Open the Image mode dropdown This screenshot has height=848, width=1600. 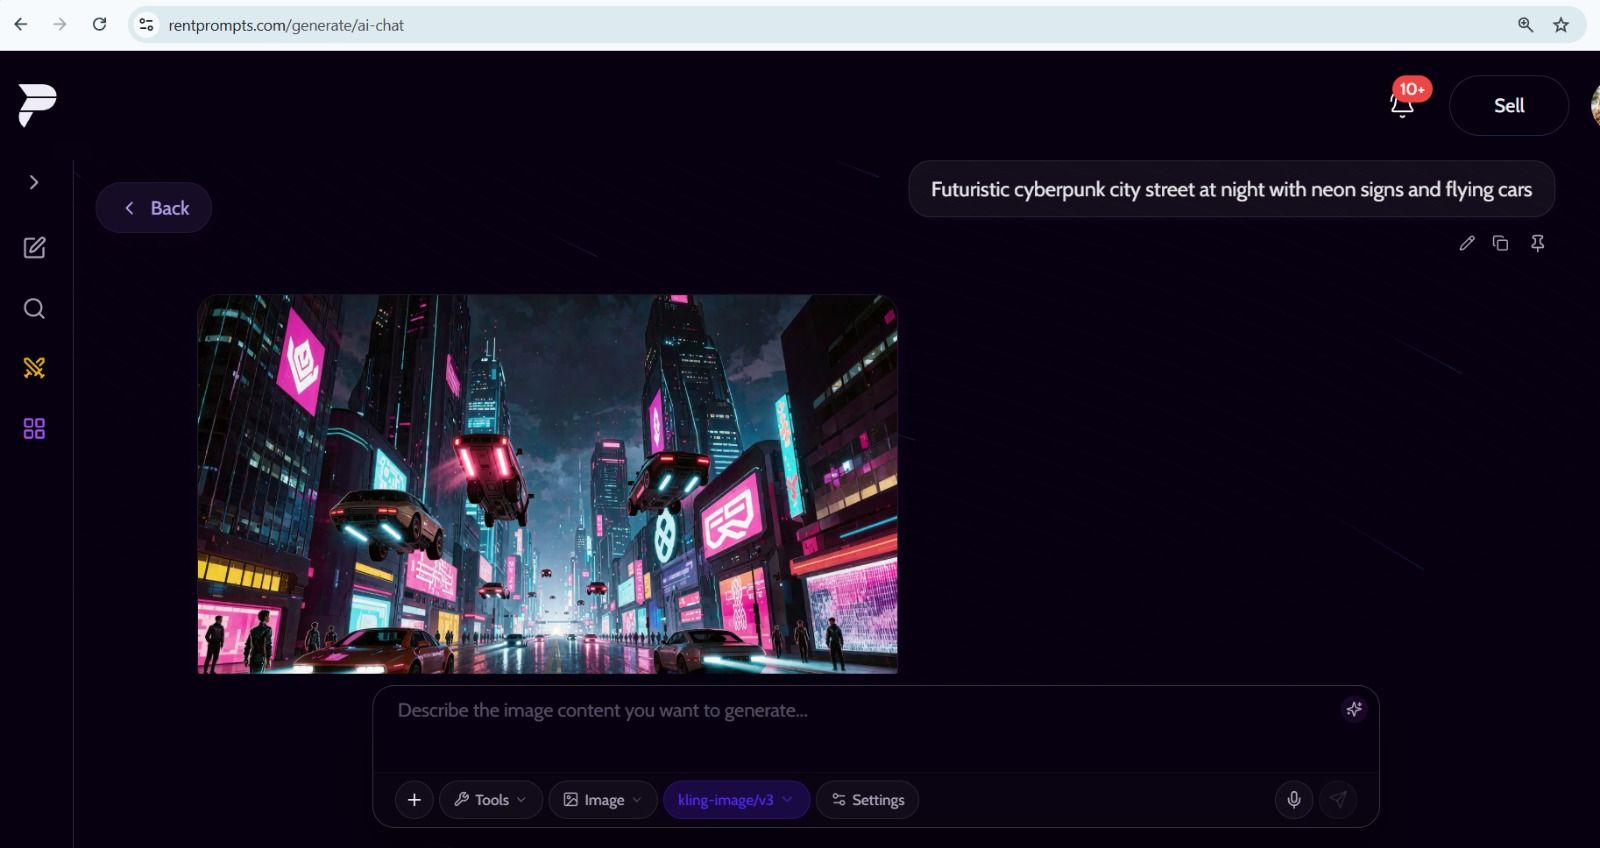point(603,800)
